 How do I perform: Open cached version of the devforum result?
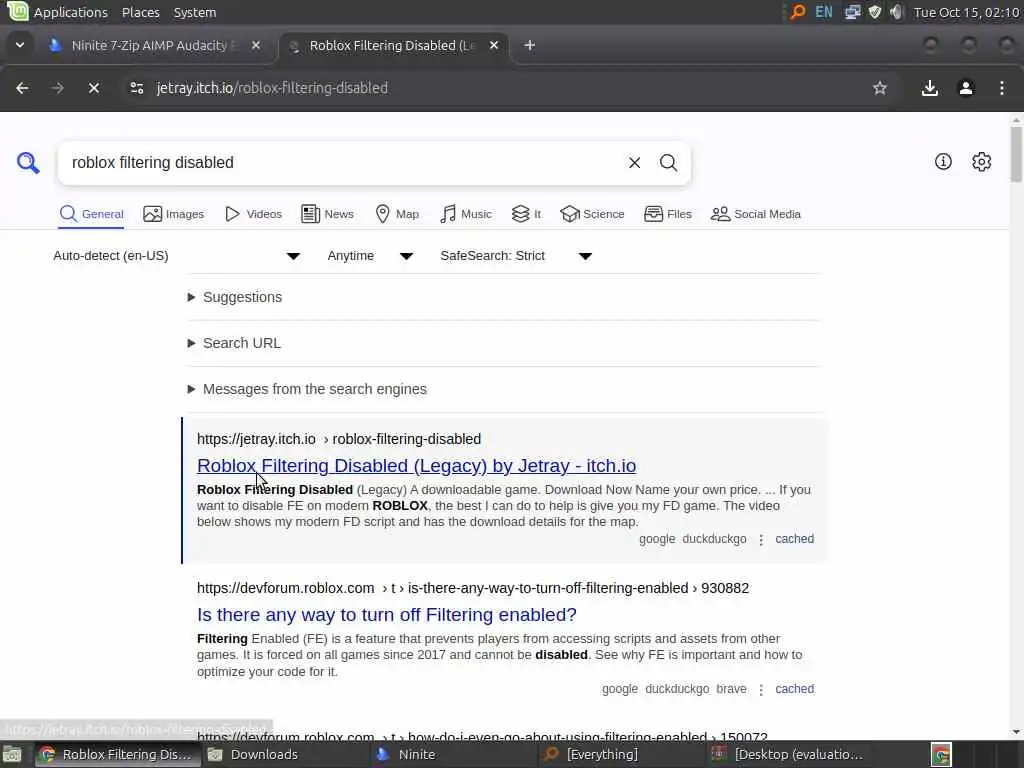[x=794, y=689]
